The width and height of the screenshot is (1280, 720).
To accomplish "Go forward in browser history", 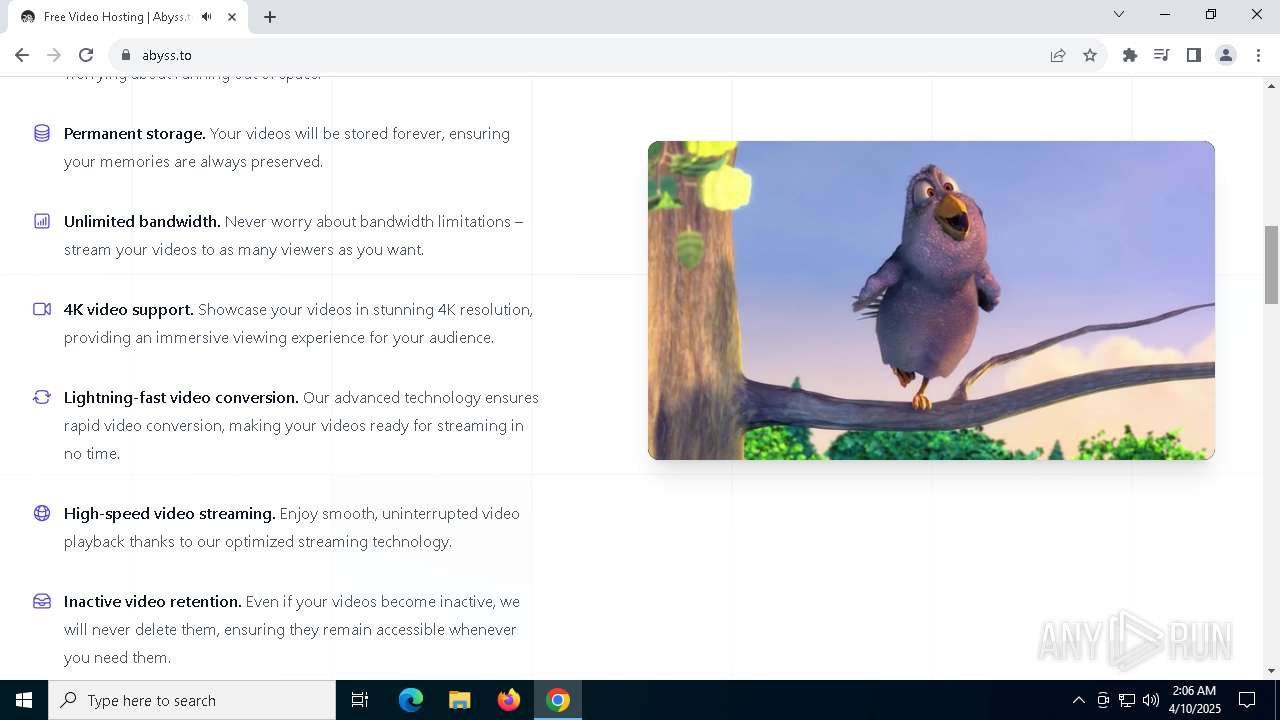I will tap(54, 55).
